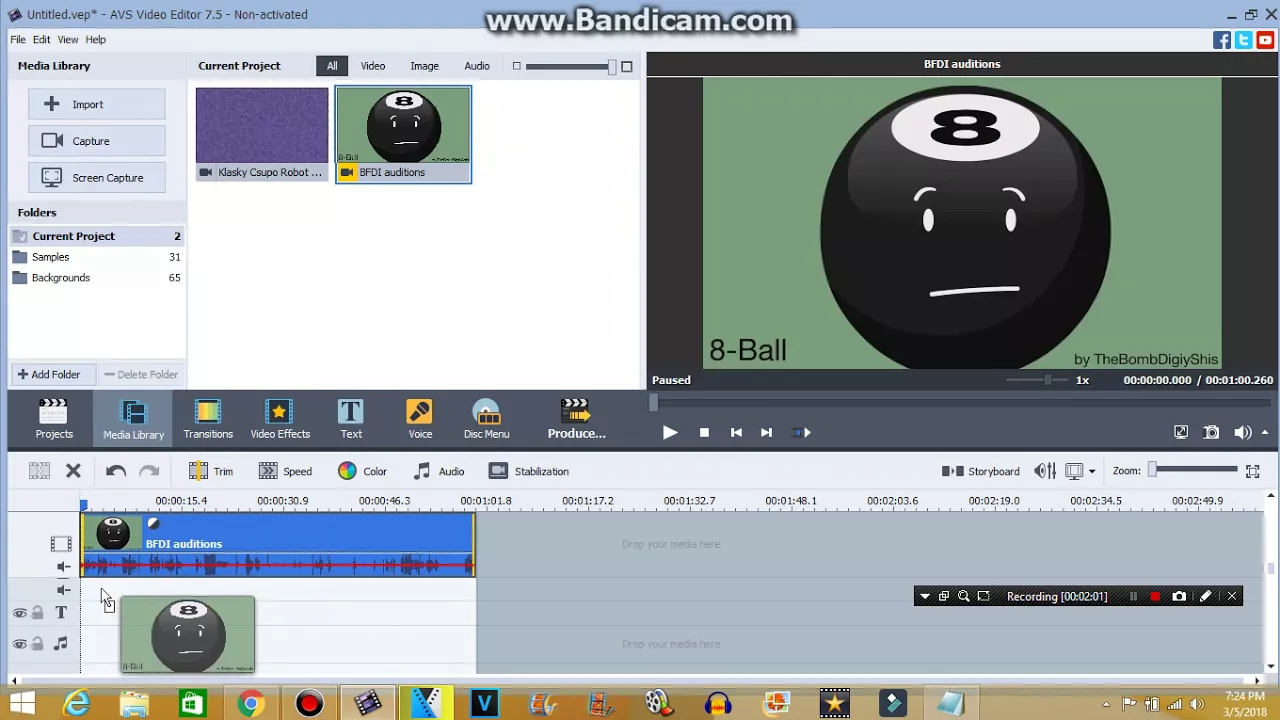The image size is (1280, 720).
Task: Open the Color correction tool
Action: (362, 471)
